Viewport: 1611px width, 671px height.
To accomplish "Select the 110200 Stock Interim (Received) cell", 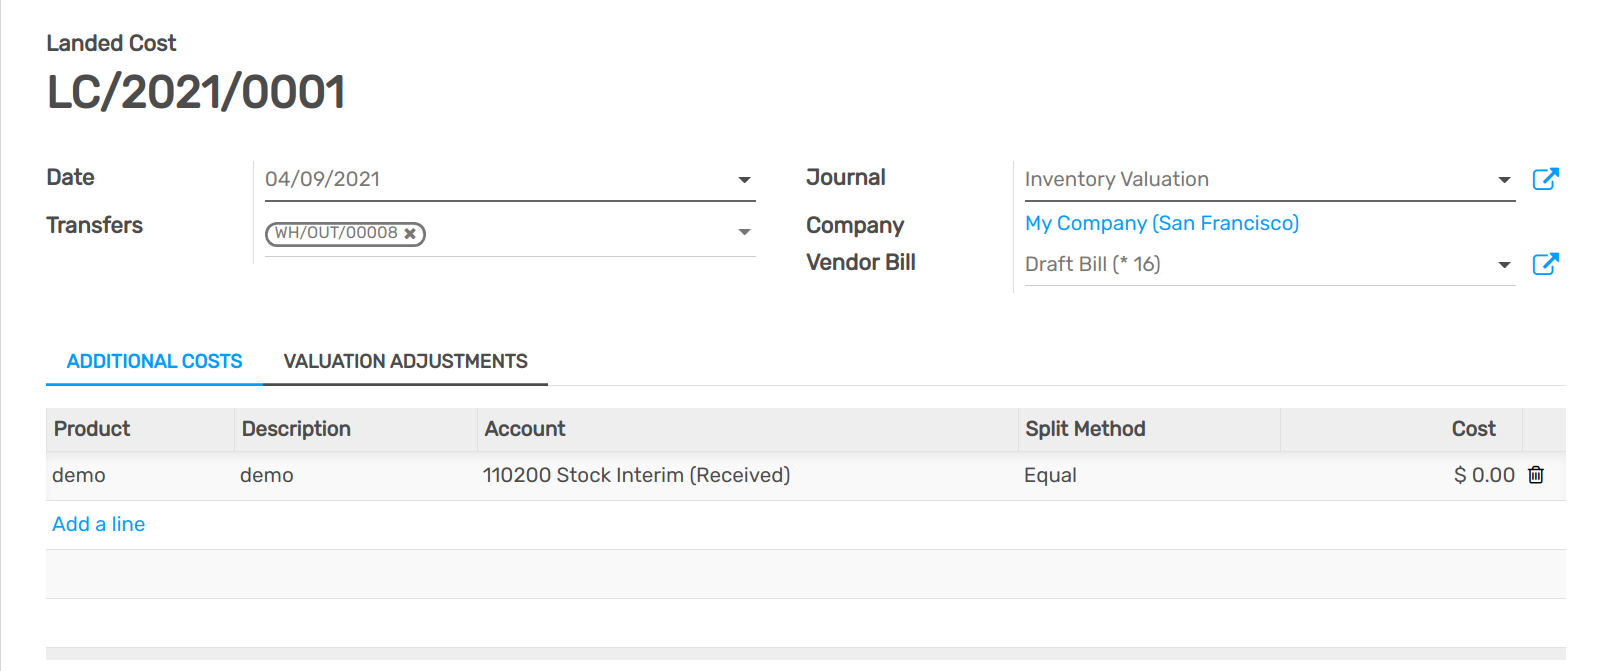I will 747,475.
